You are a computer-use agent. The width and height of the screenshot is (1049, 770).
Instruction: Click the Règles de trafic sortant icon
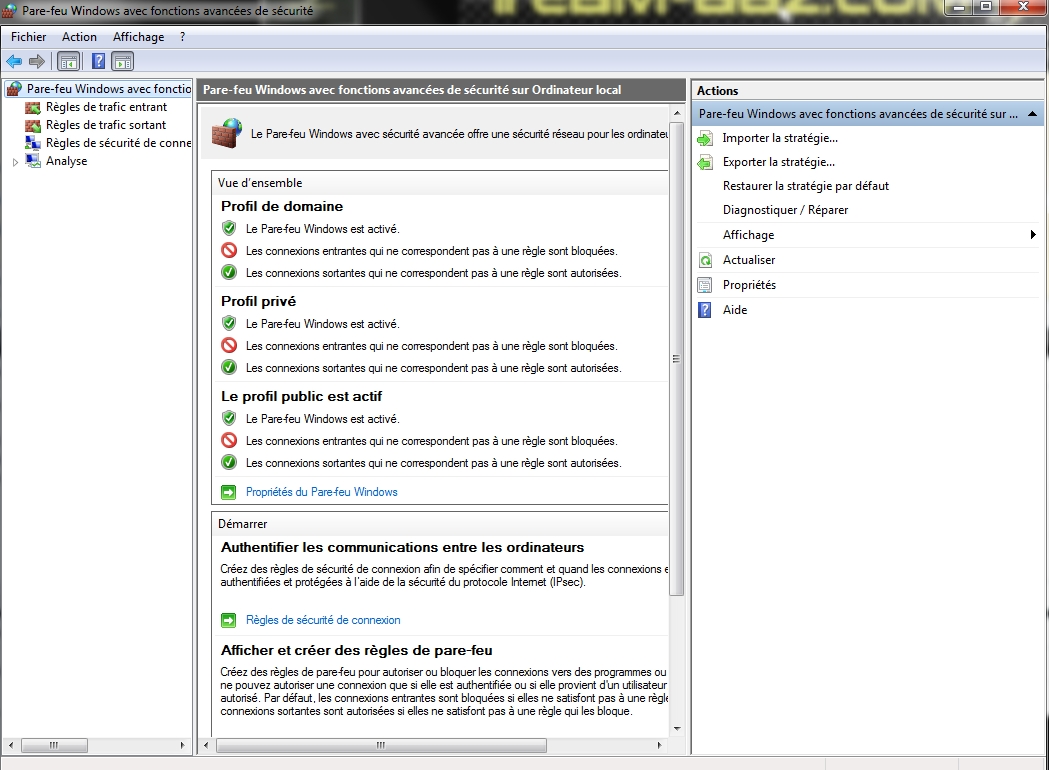tap(33, 125)
